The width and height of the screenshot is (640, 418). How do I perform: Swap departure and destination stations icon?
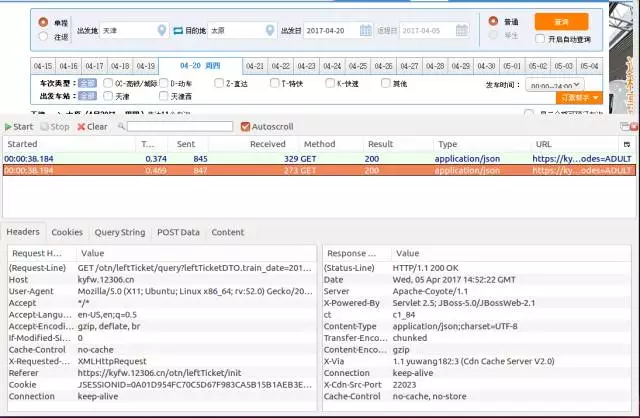pyautogui.click(x=178, y=31)
